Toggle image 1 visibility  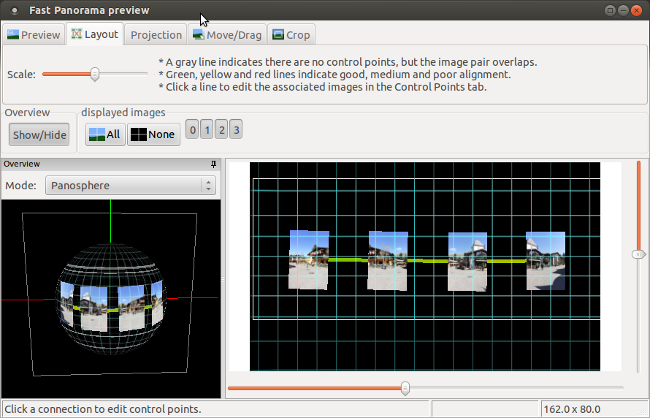point(206,130)
